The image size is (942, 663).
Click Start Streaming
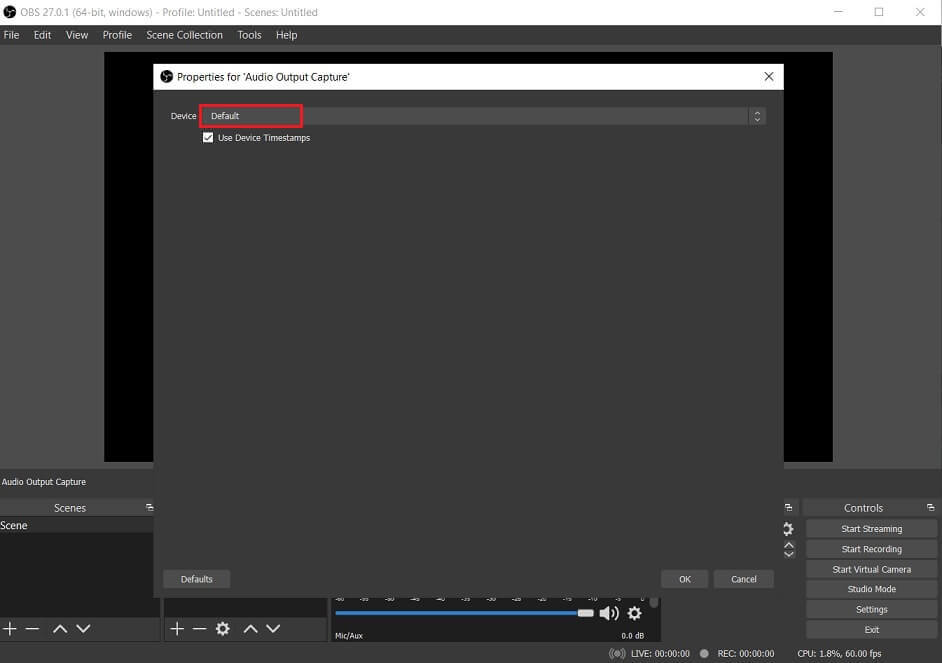(871, 528)
